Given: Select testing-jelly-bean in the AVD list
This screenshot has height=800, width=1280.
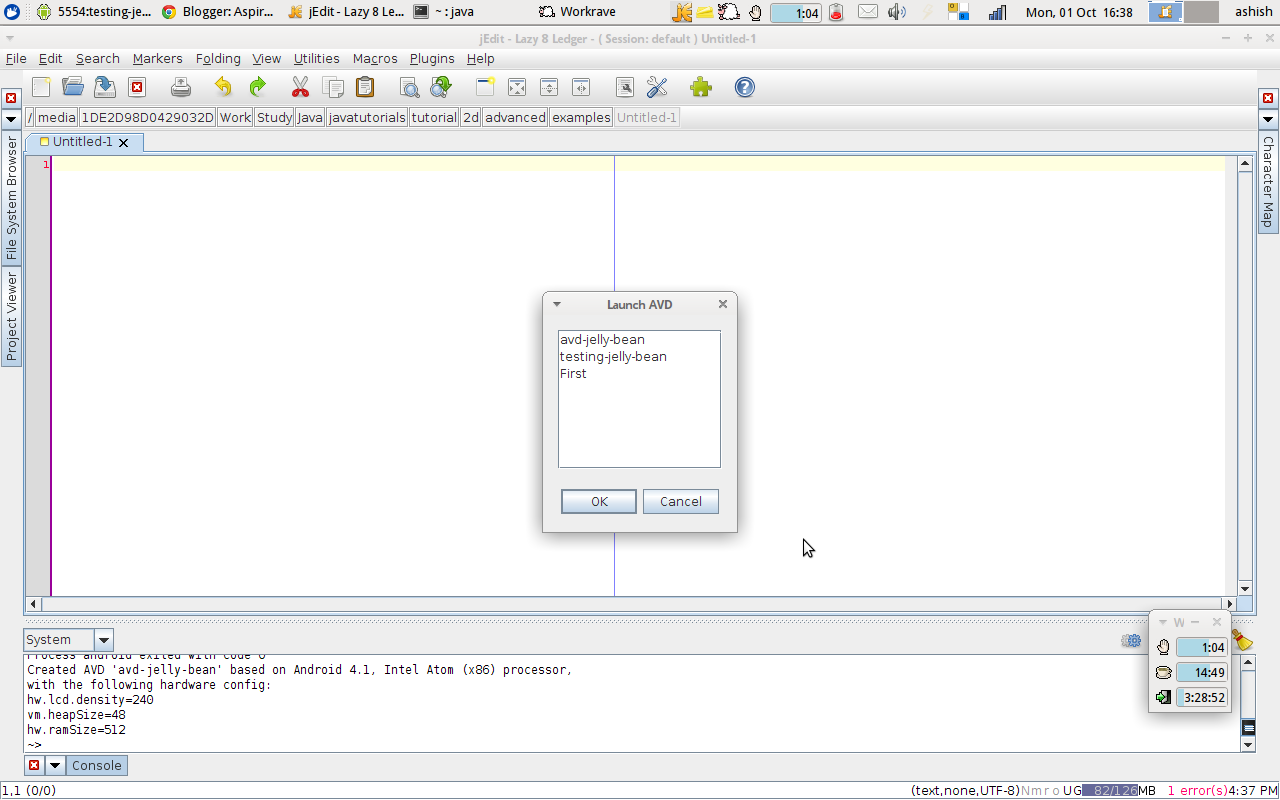Looking at the screenshot, I should click(x=613, y=356).
